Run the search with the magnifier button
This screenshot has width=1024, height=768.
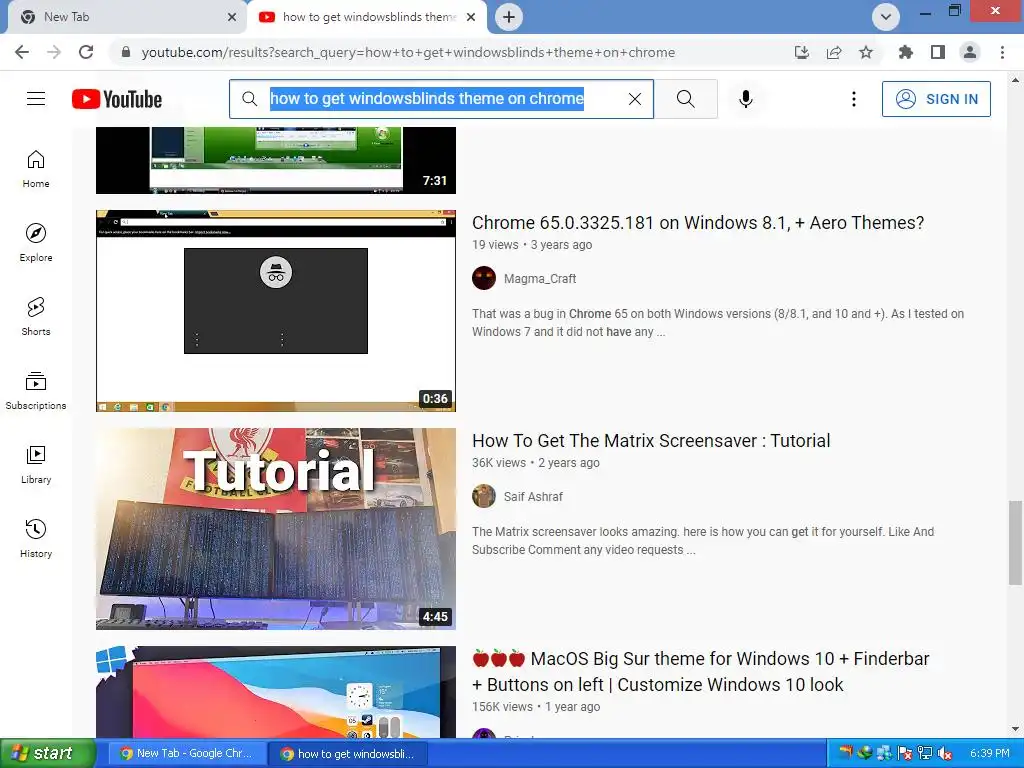click(x=686, y=99)
